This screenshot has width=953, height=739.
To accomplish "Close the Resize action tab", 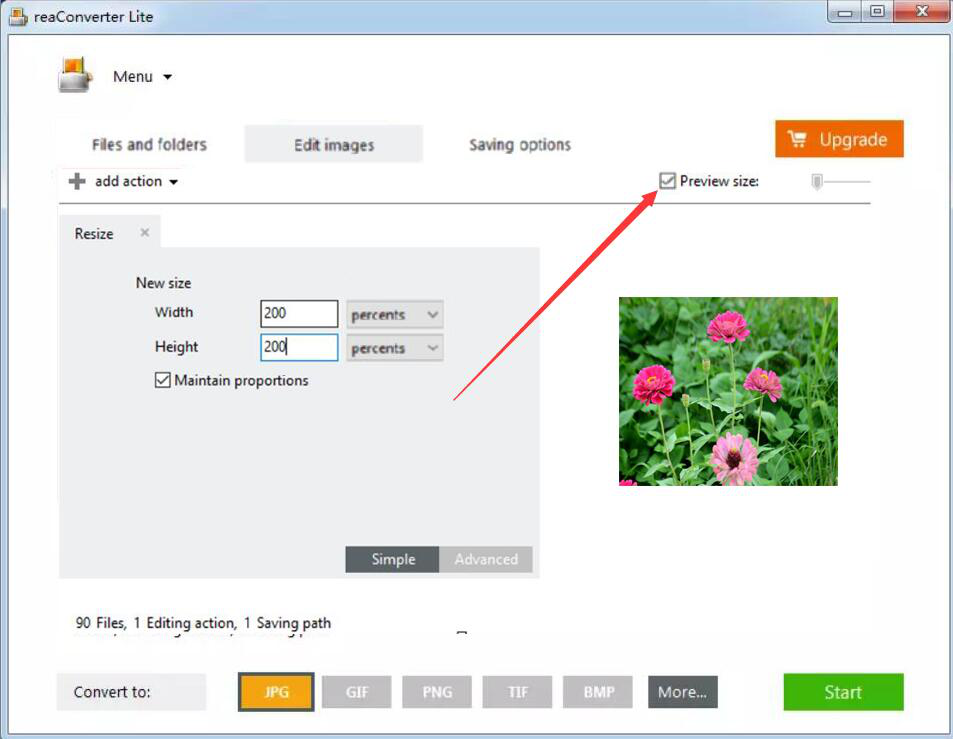I will tap(145, 232).
